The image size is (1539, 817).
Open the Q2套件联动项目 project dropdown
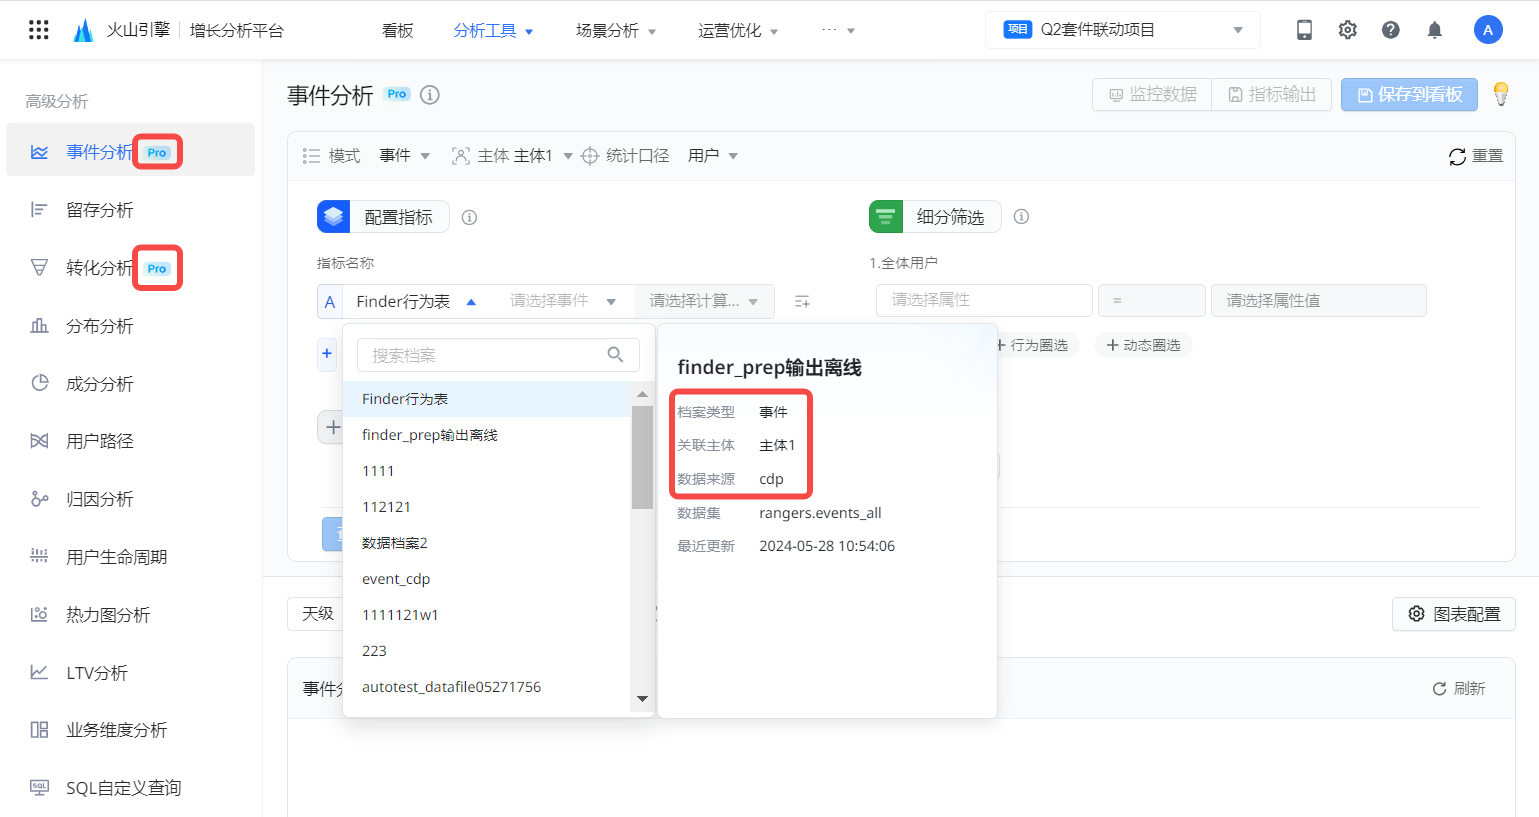1123,30
